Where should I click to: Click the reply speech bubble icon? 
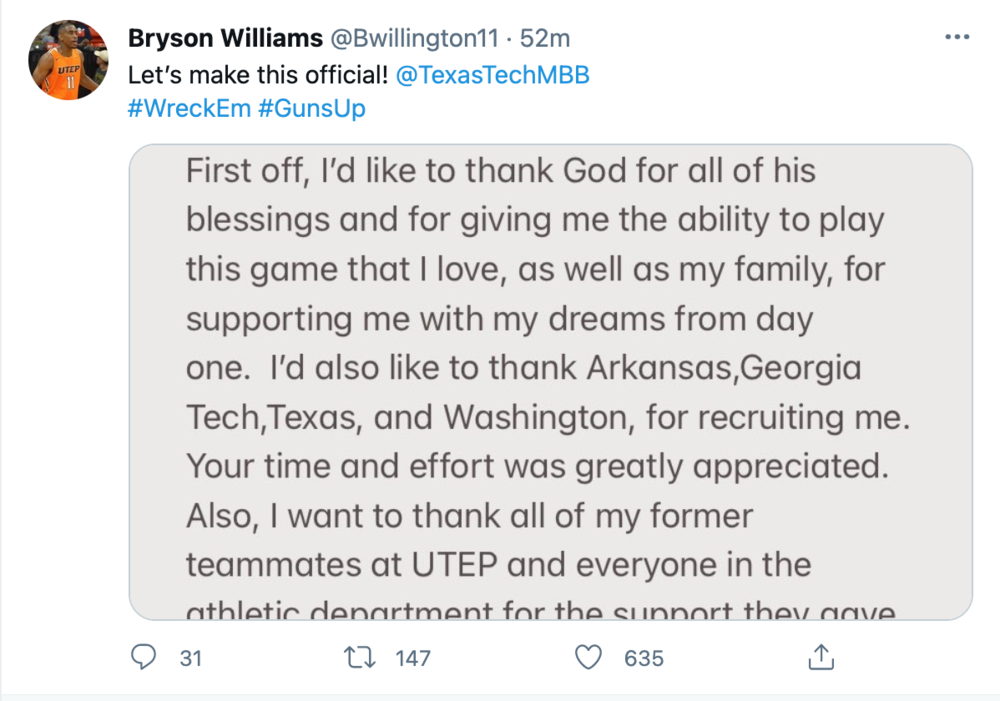[x=145, y=657]
